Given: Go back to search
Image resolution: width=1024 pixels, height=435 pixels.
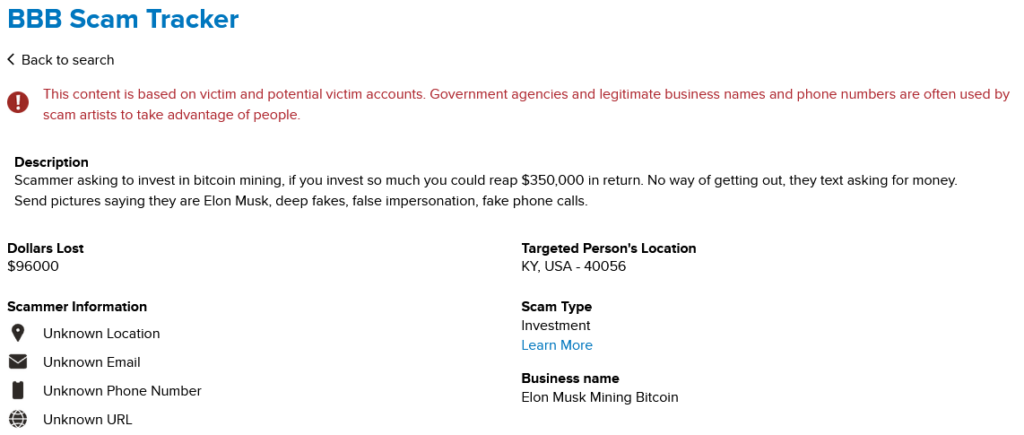Looking at the screenshot, I should (67, 60).
